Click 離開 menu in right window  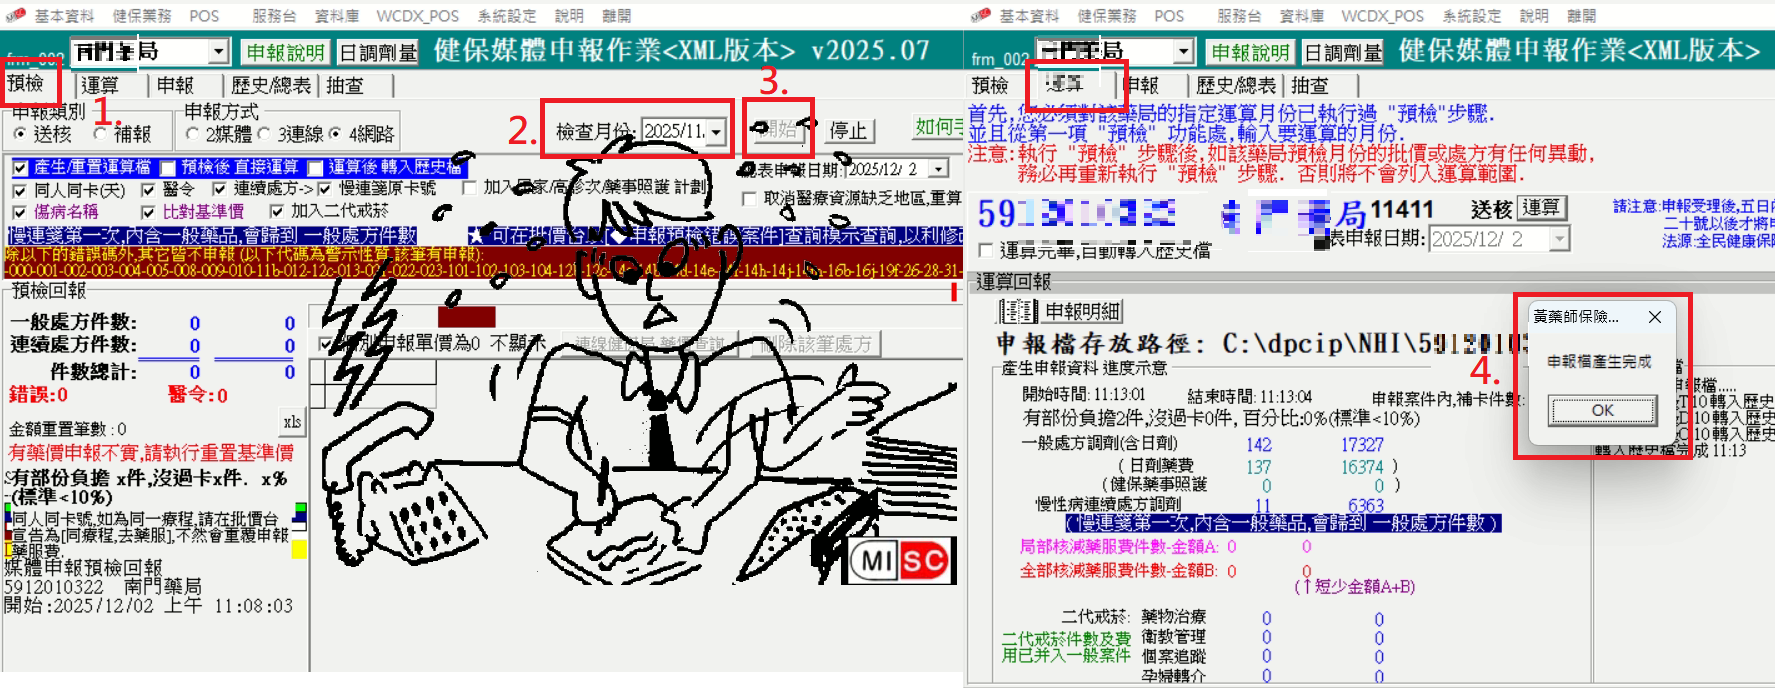(1581, 16)
